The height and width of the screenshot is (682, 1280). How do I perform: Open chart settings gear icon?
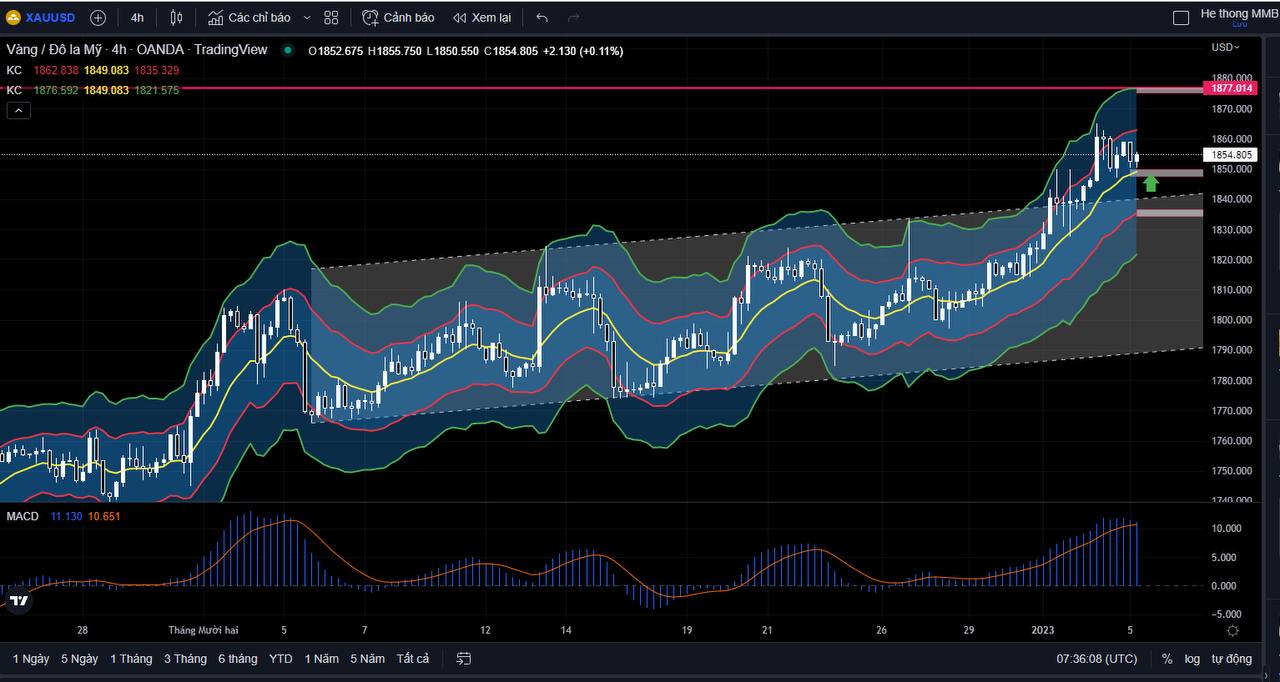pos(1233,630)
